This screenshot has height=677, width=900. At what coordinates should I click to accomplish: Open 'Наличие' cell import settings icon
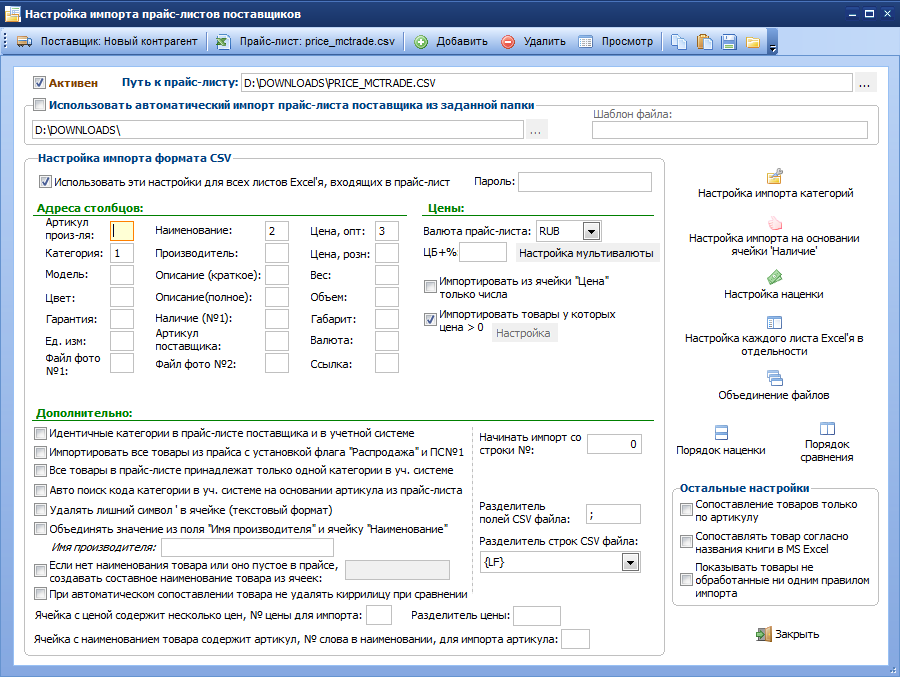(775, 223)
